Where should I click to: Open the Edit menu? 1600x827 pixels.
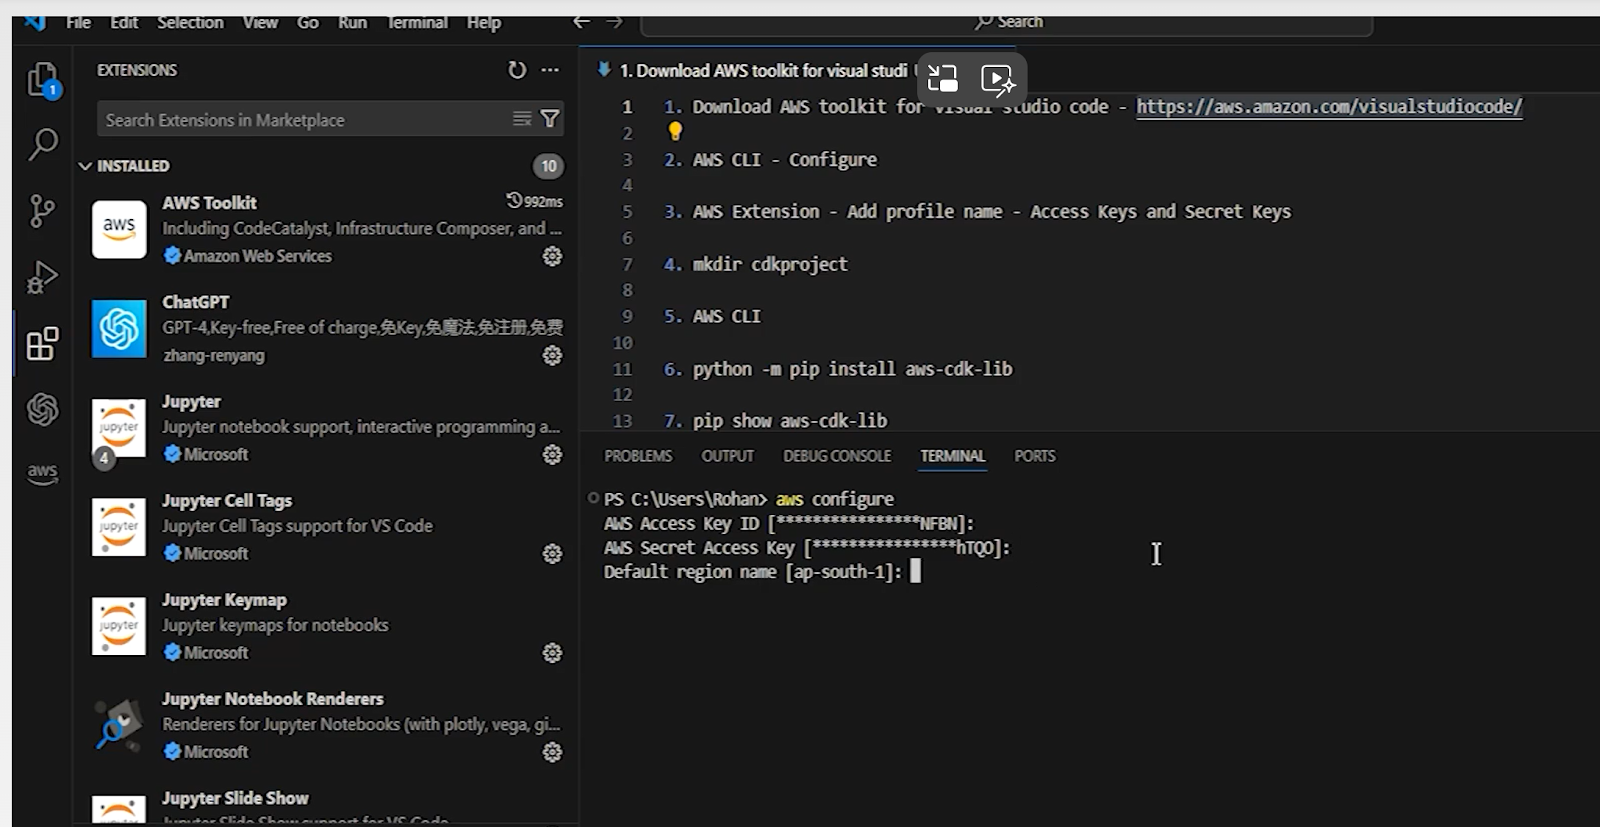coord(124,22)
